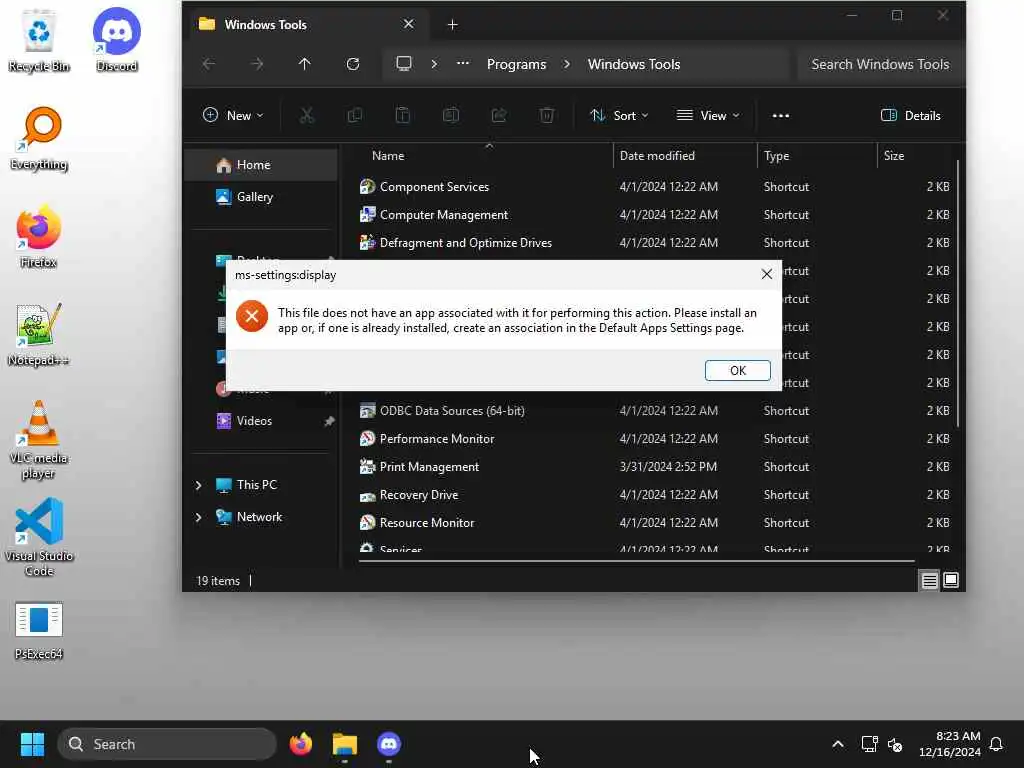Click the Windows Start button
The height and width of the screenshot is (768, 1024).
32,744
